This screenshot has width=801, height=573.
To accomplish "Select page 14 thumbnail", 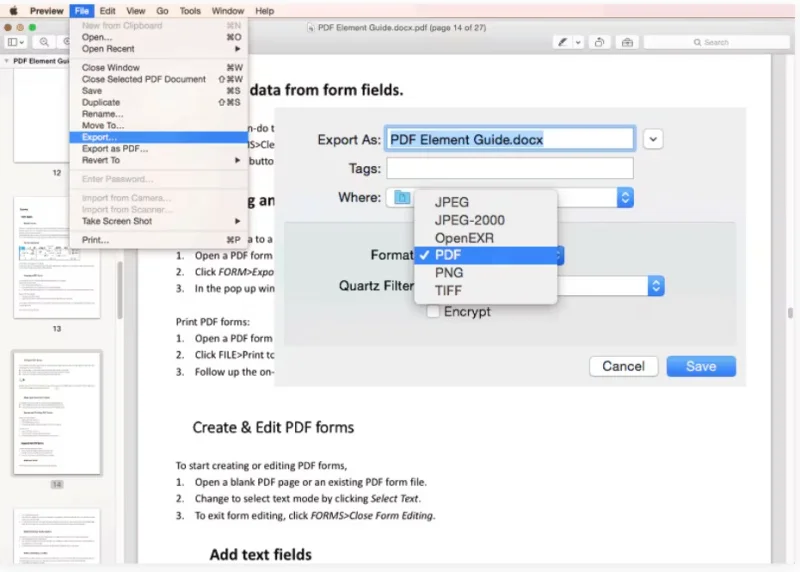I will click(57, 413).
